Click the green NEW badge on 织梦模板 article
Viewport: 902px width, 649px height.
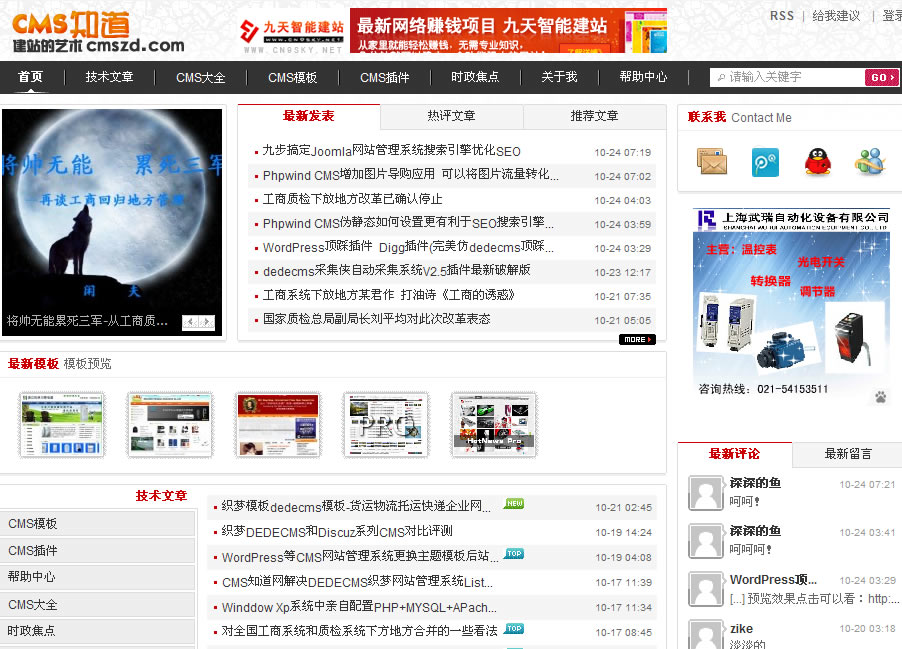(514, 503)
